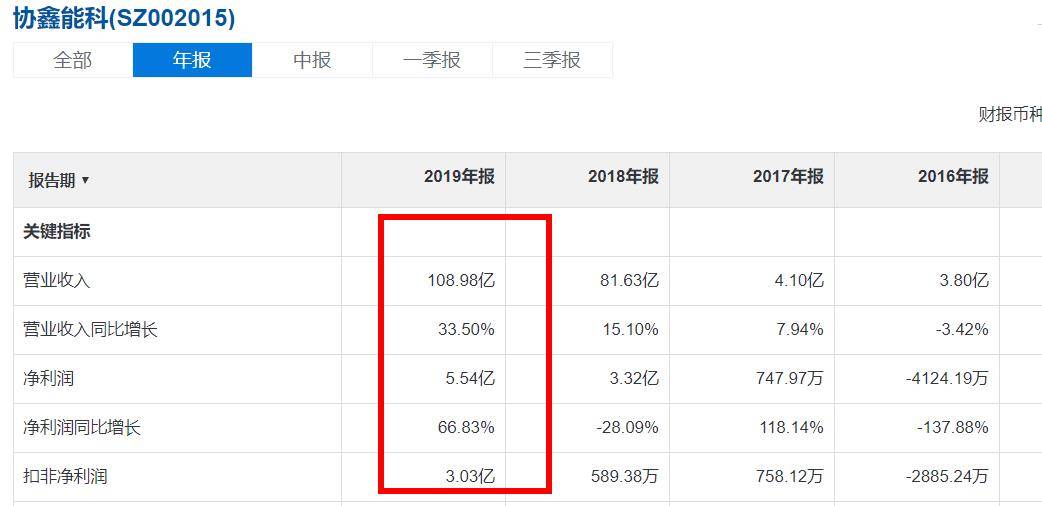1042x506 pixels.
Task: Select the 4.10亿 revenue value
Action: (798, 281)
